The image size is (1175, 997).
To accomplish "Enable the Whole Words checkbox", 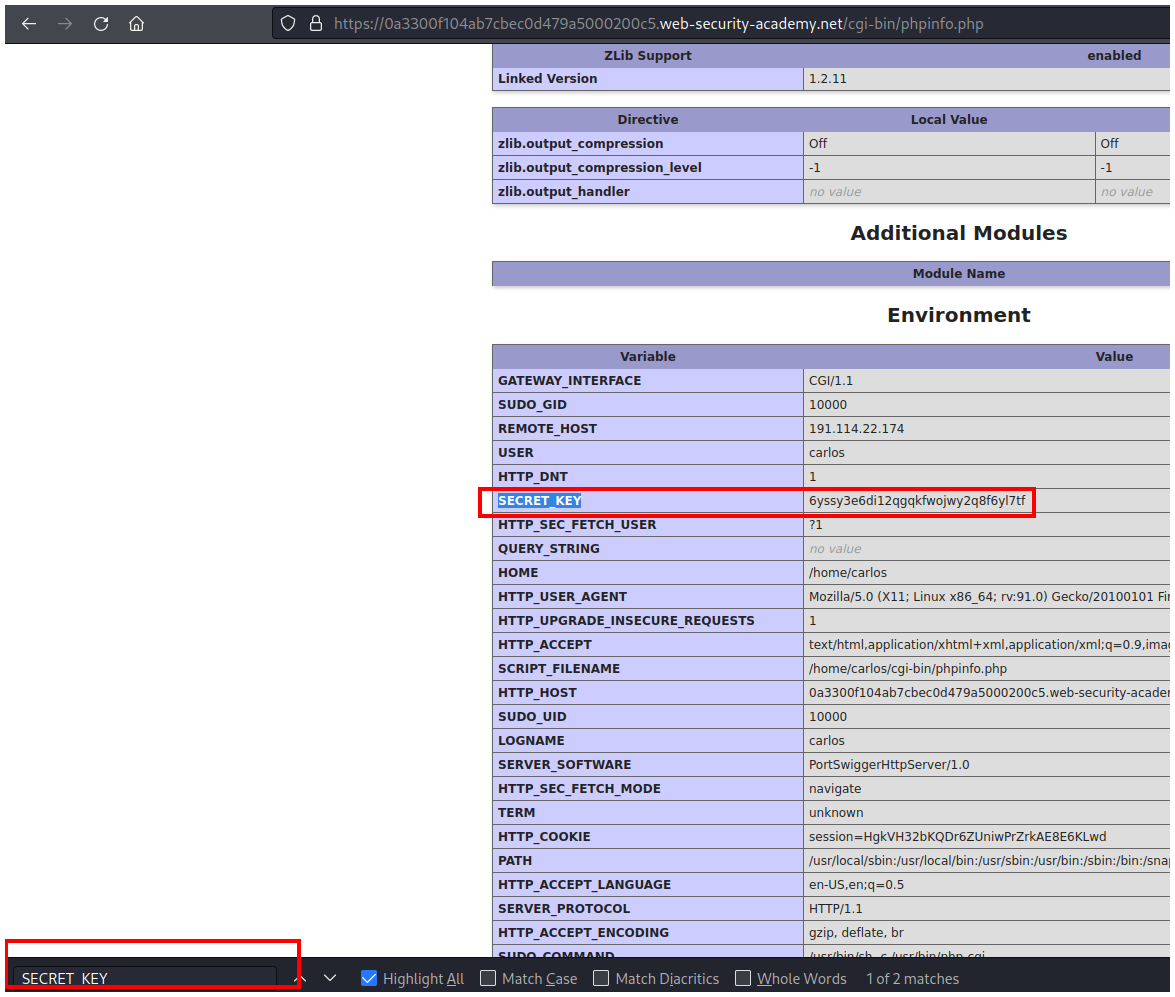I will pos(743,978).
